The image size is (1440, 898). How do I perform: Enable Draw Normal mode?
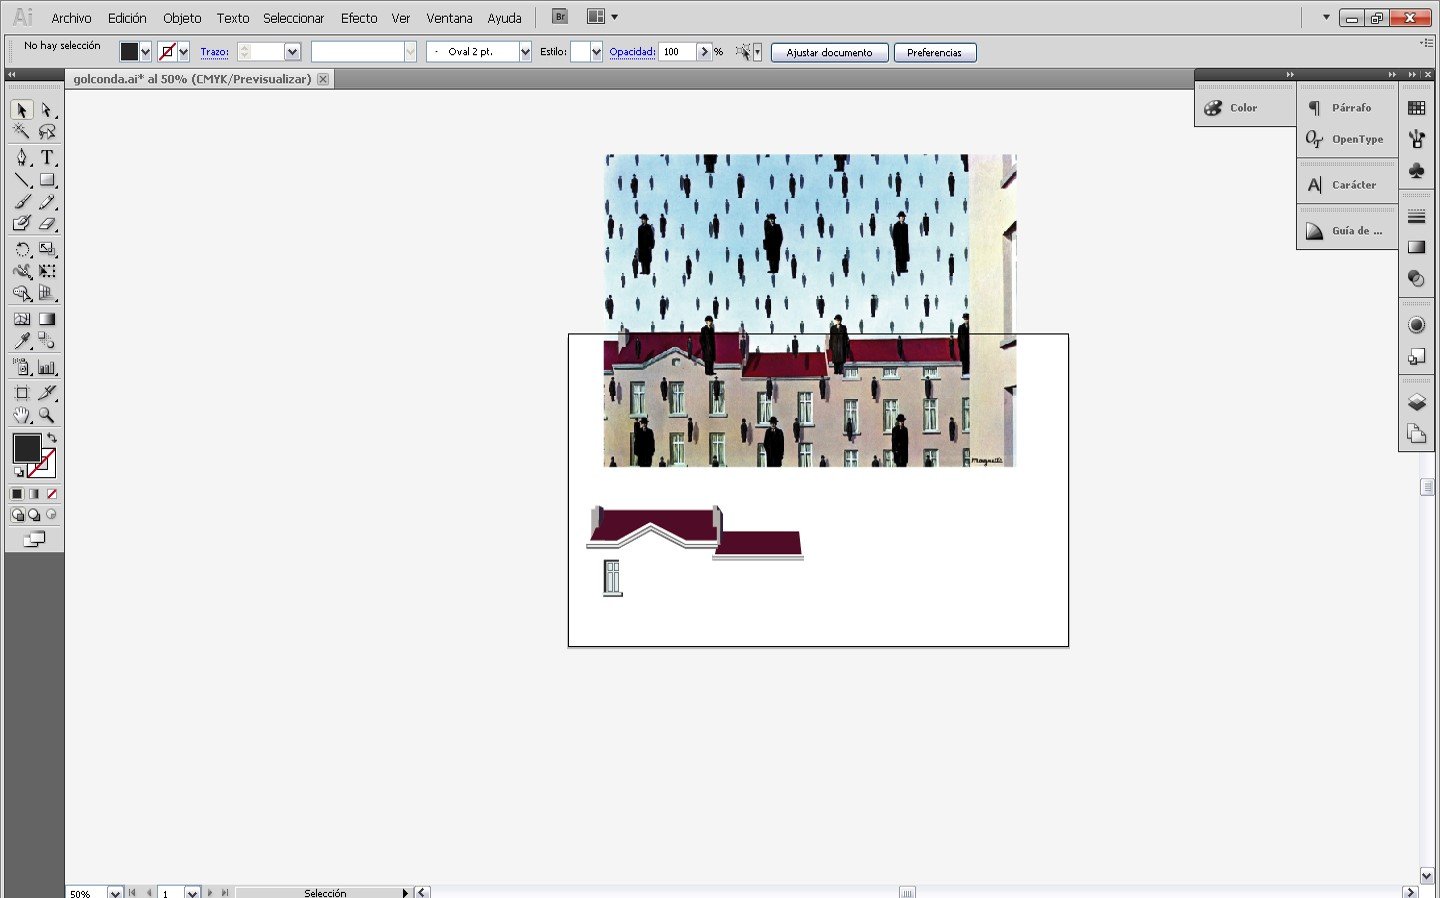17,515
